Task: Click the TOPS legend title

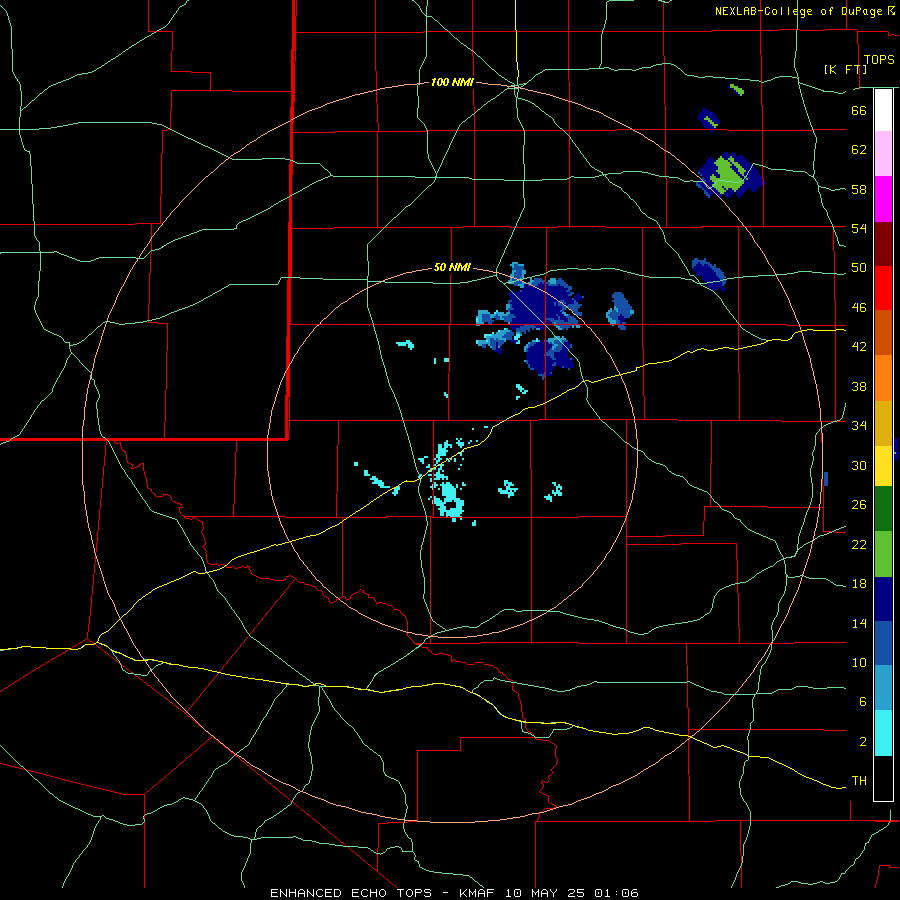Action: (x=879, y=60)
